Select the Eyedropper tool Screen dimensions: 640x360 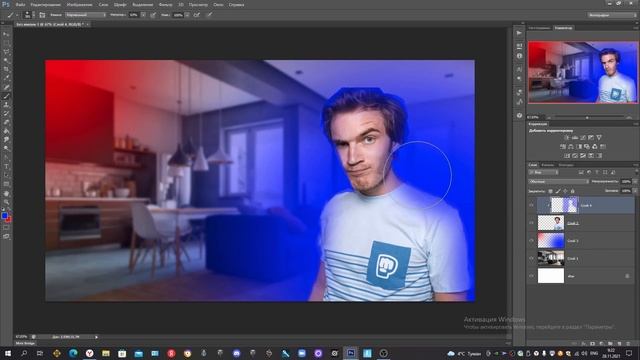(6, 78)
